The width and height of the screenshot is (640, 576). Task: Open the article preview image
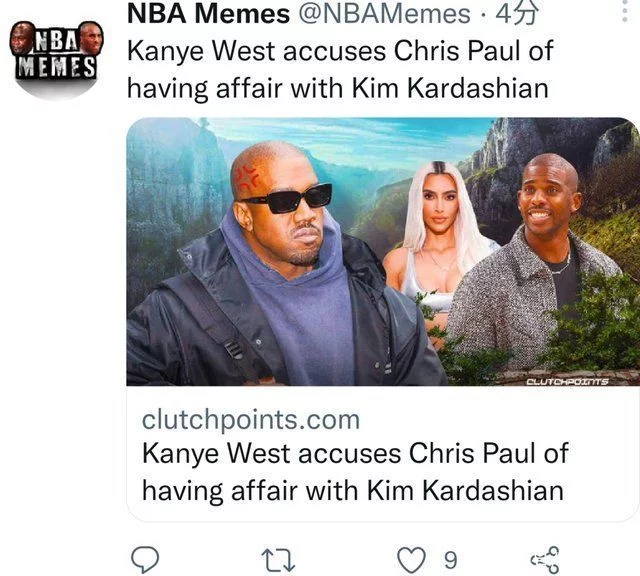383,251
